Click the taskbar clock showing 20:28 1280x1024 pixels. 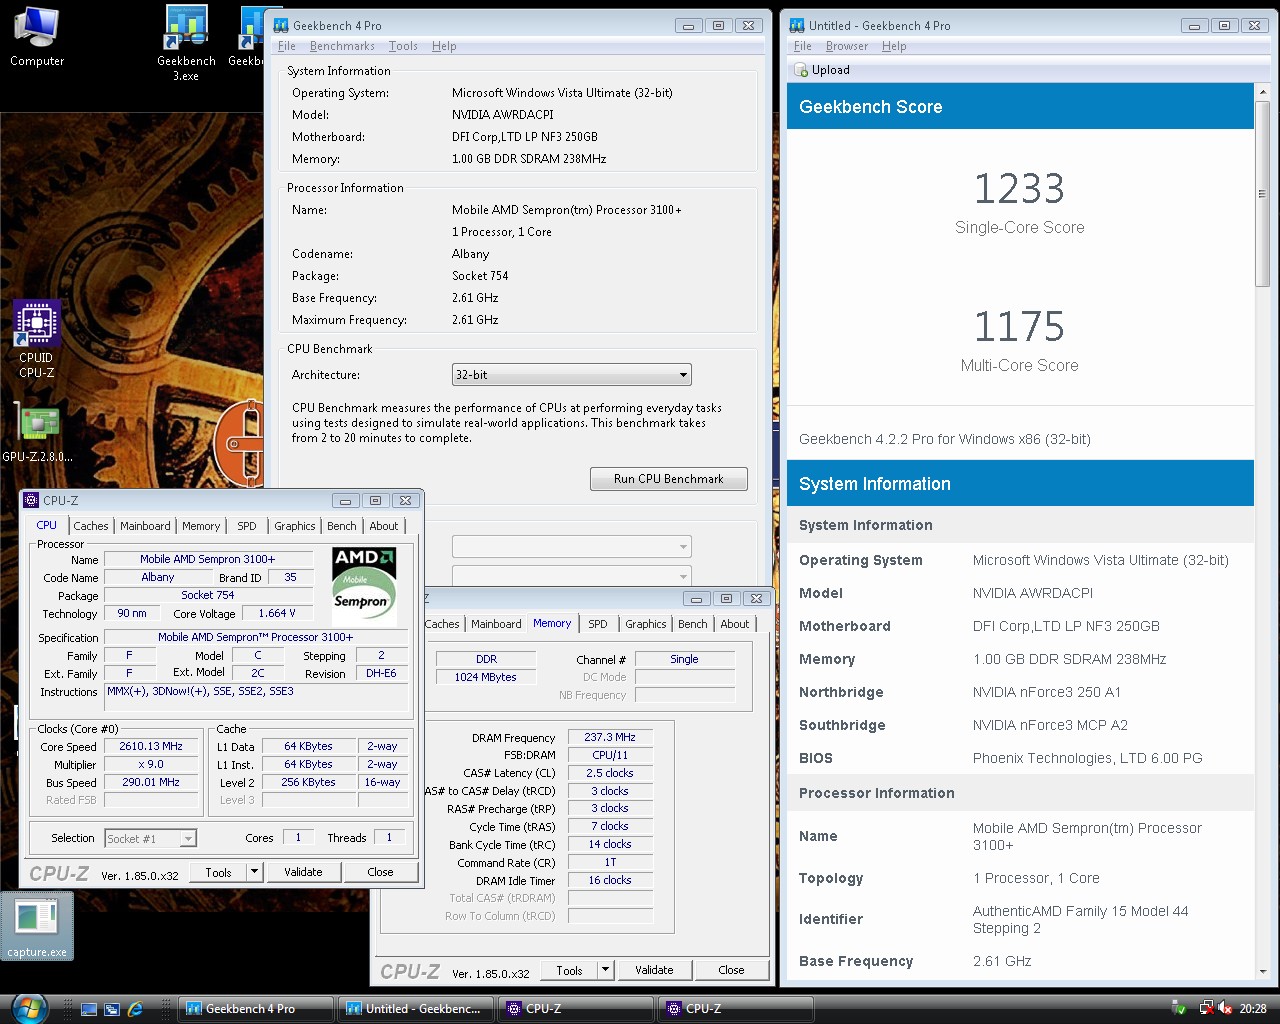tap(1253, 1009)
